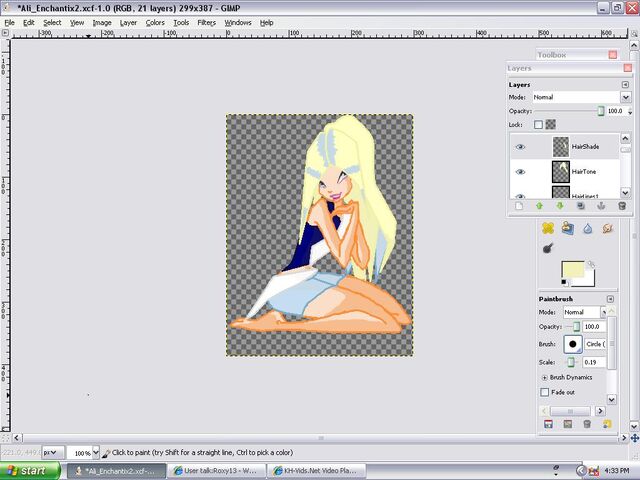Viewport: 640px width, 480px height.
Task: Click the layer Opacity slider handle
Action: (x=600, y=111)
